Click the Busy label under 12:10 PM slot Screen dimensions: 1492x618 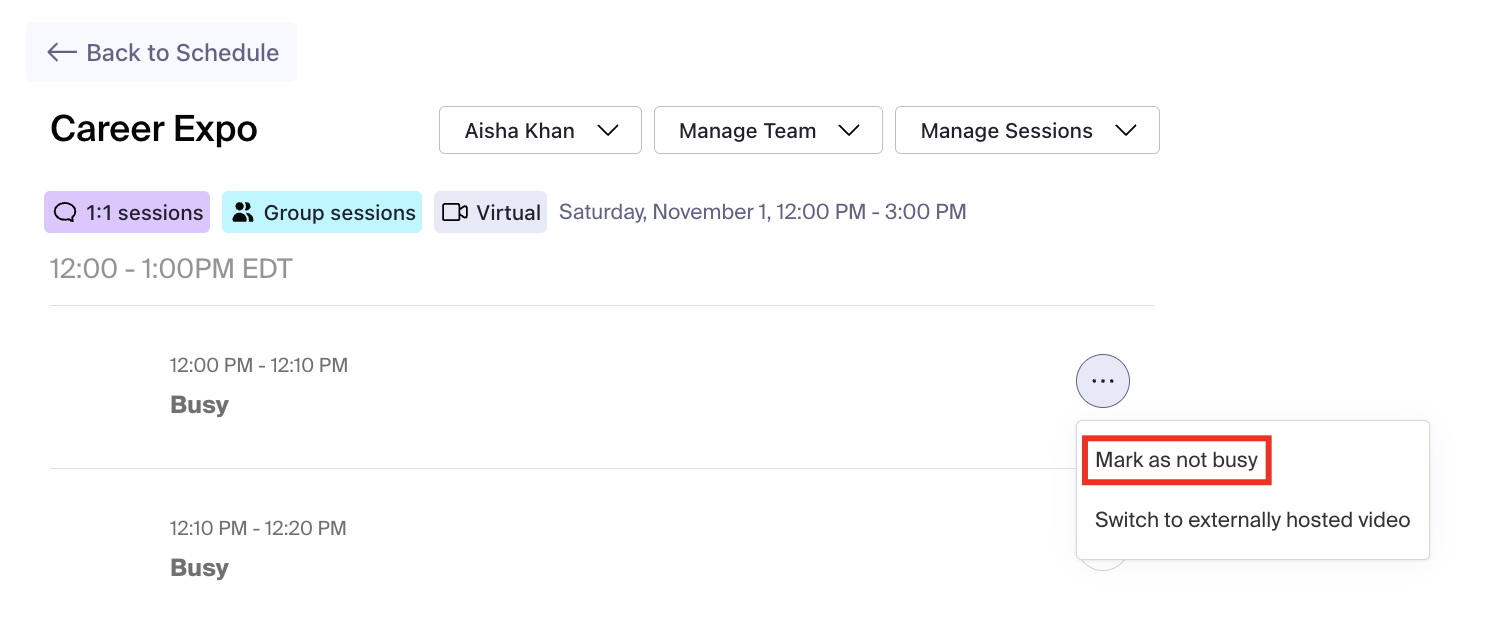[200, 568]
